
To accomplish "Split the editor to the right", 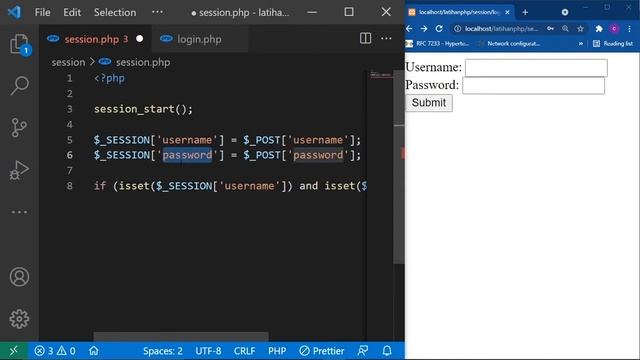I will [365, 38].
